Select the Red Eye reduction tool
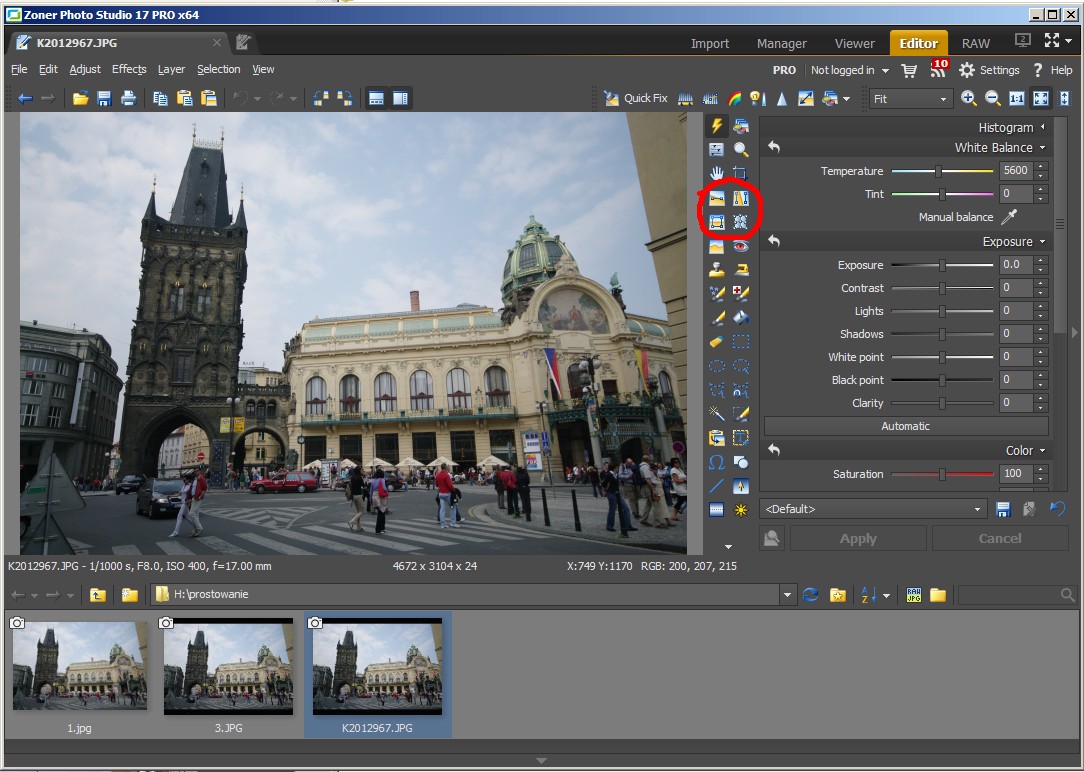The width and height of the screenshot is (1084, 772). coord(741,246)
